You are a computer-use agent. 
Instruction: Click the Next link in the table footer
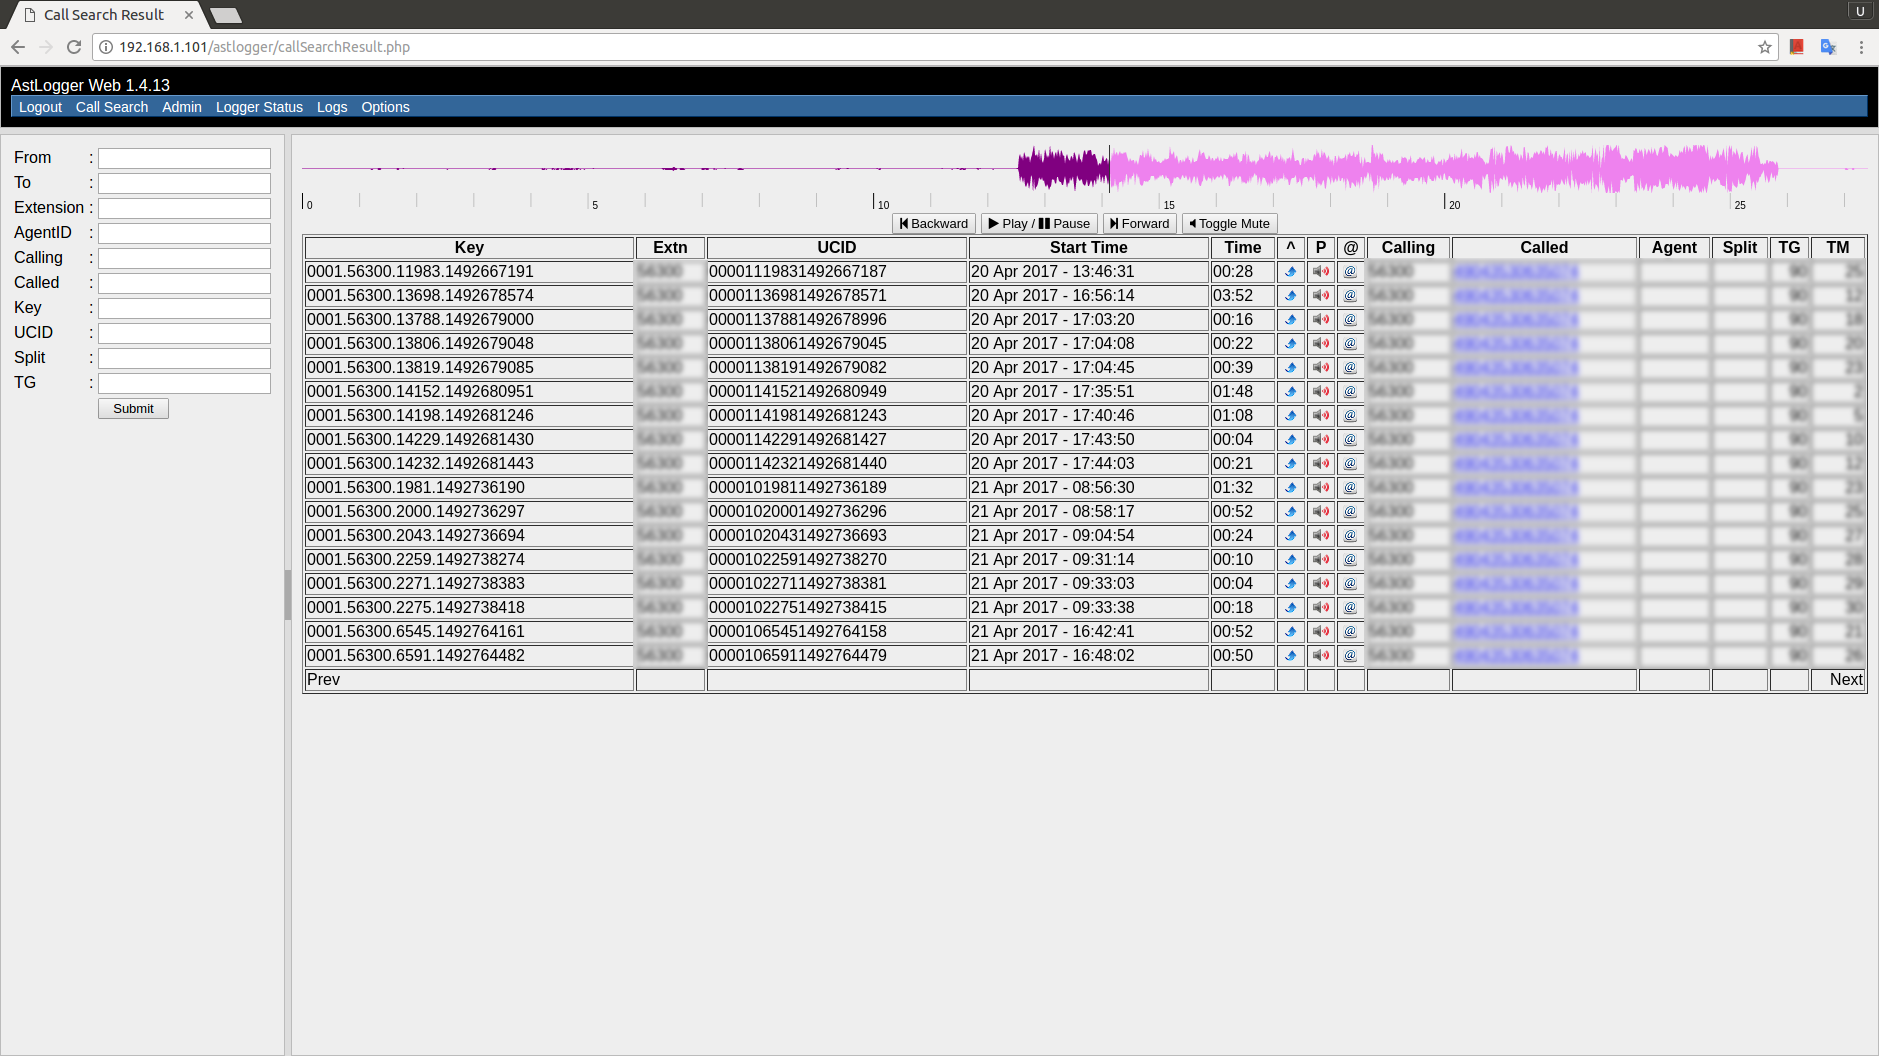1843,679
